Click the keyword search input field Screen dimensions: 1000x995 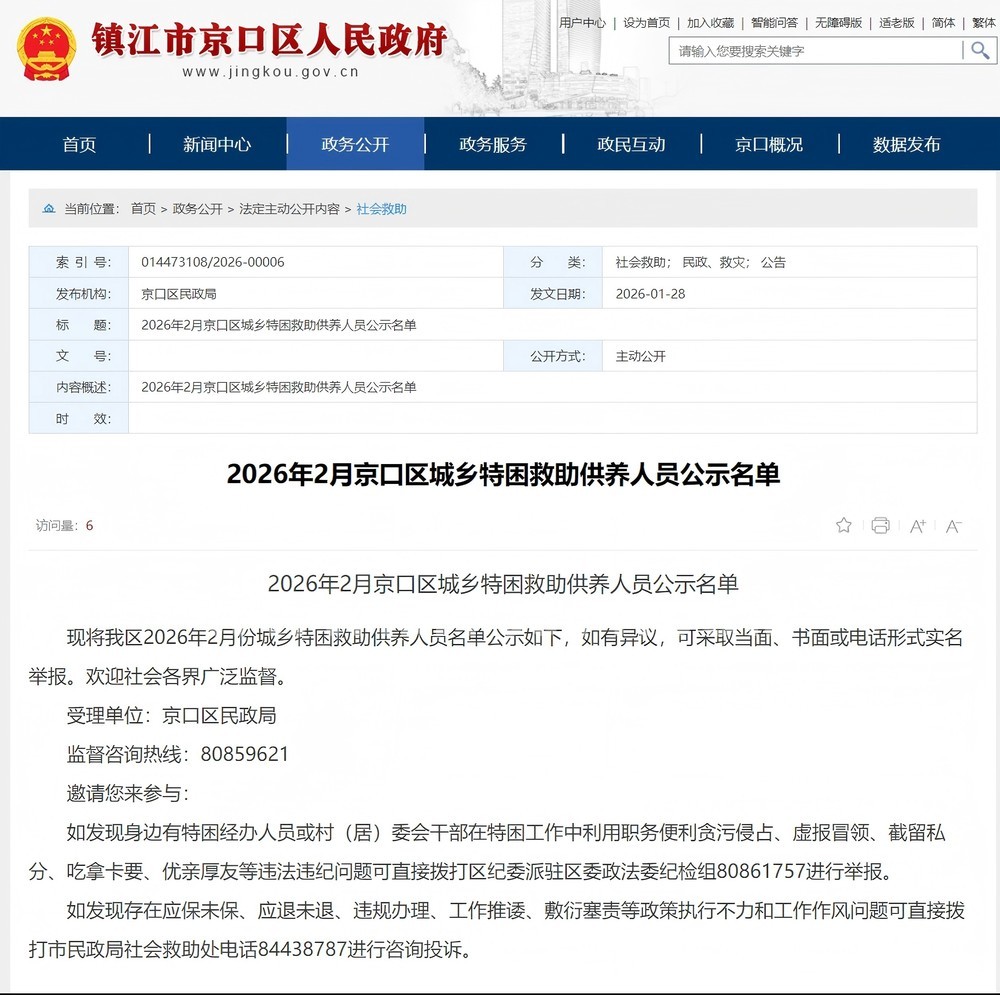point(815,51)
